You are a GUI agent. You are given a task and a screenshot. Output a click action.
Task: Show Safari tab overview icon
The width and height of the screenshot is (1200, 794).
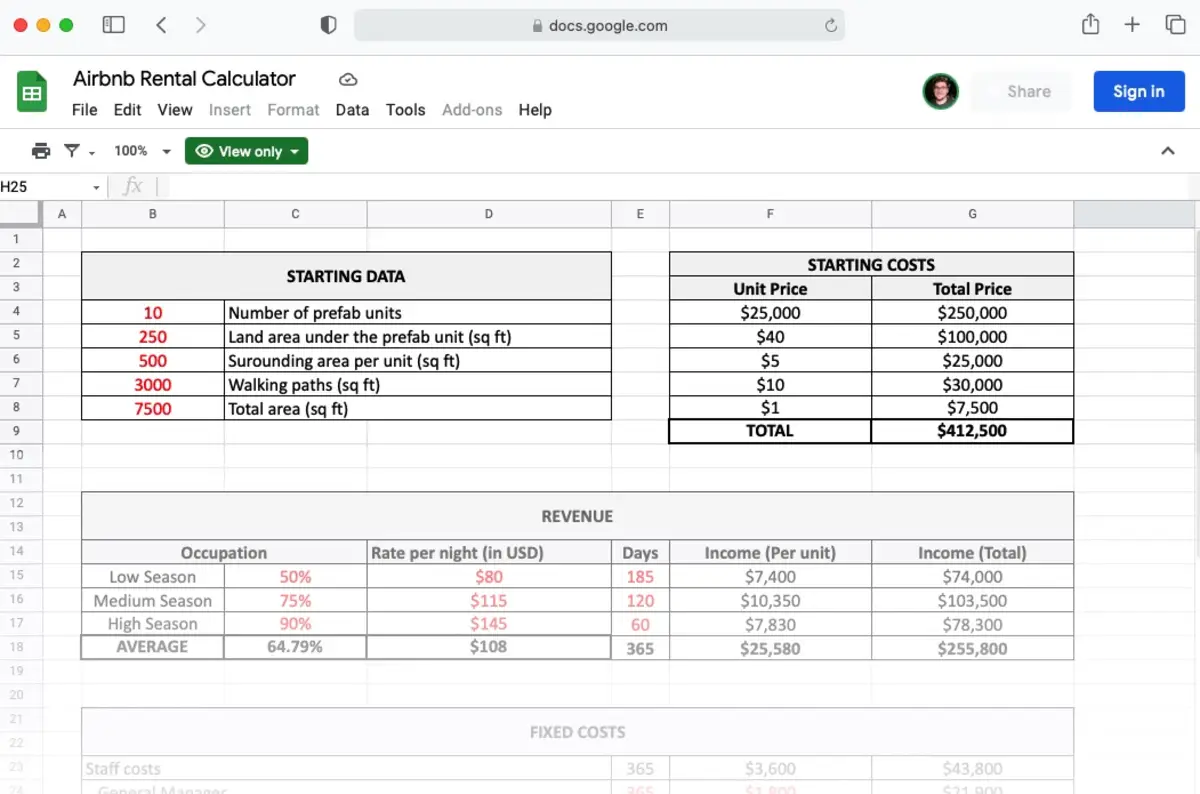coord(1175,25)
